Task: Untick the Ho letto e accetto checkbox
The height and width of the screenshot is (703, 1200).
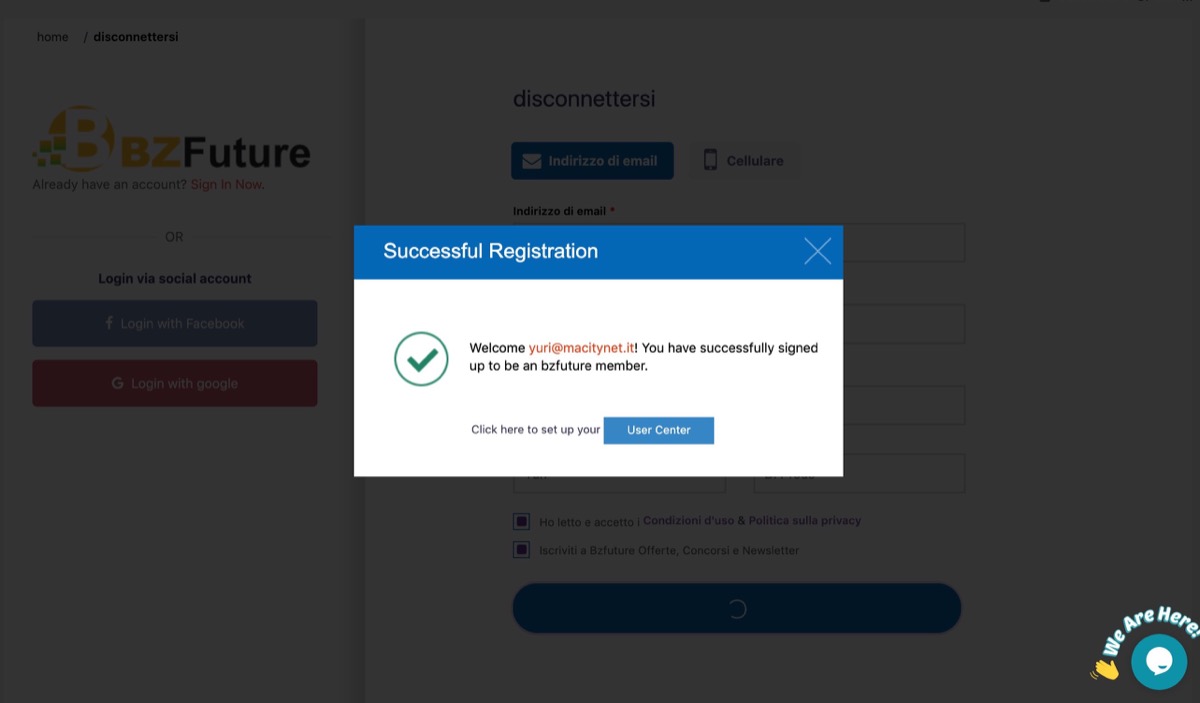Action: tap(521, 521)
